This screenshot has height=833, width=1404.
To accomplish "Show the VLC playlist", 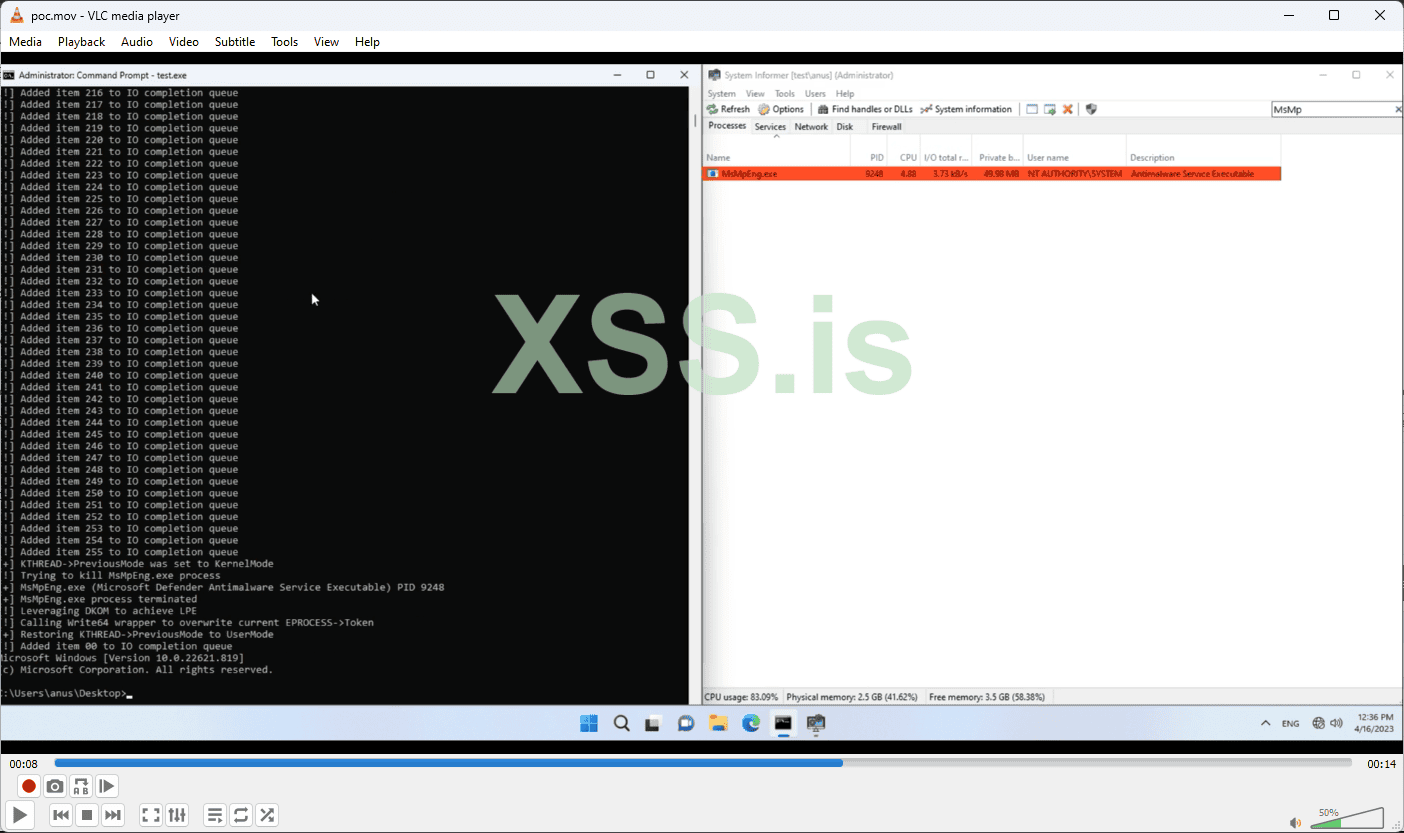I will pyautogui.click(x=215, y=815).
